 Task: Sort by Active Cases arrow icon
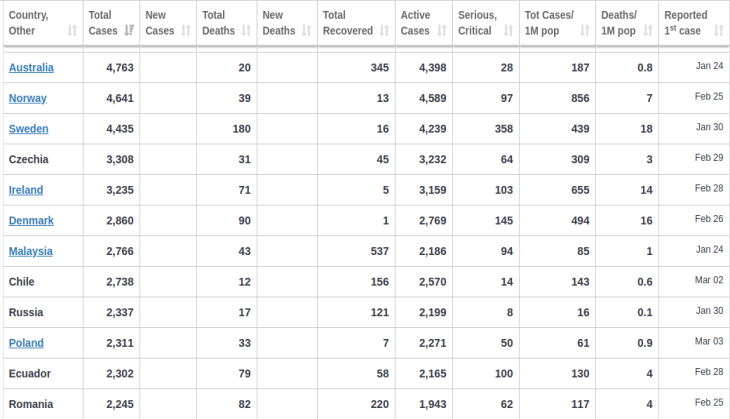[x=441, y=31]
